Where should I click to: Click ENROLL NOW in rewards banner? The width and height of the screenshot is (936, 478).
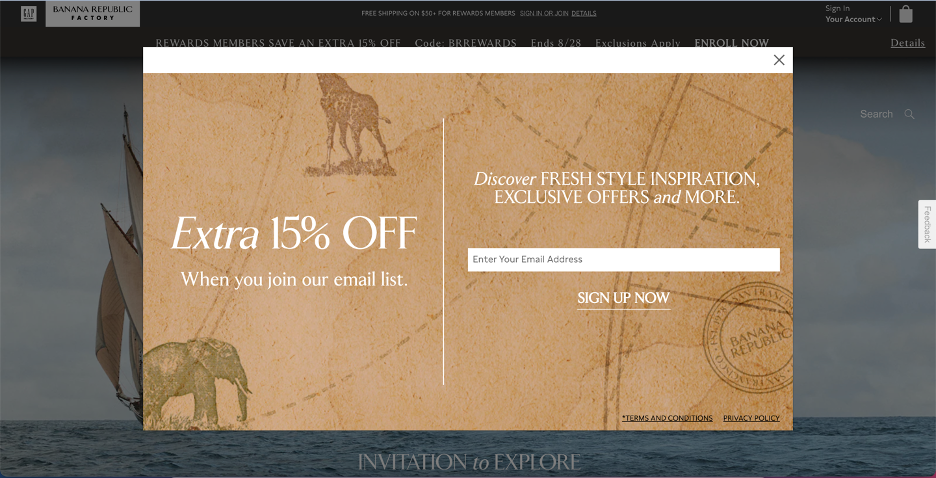[731, 43]
